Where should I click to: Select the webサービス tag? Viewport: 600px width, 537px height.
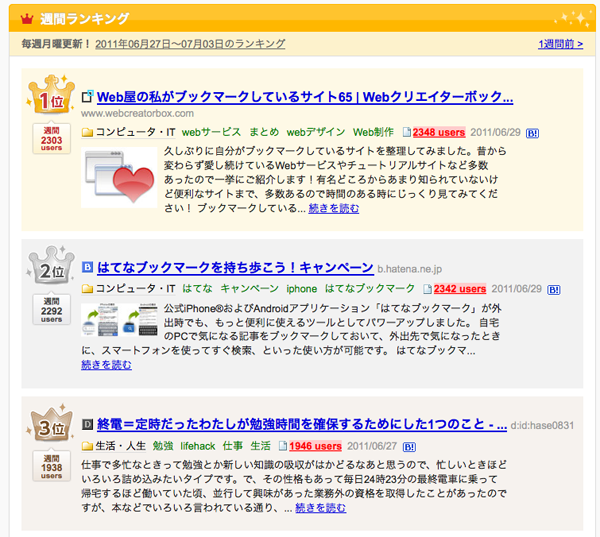tap(211, 132)
